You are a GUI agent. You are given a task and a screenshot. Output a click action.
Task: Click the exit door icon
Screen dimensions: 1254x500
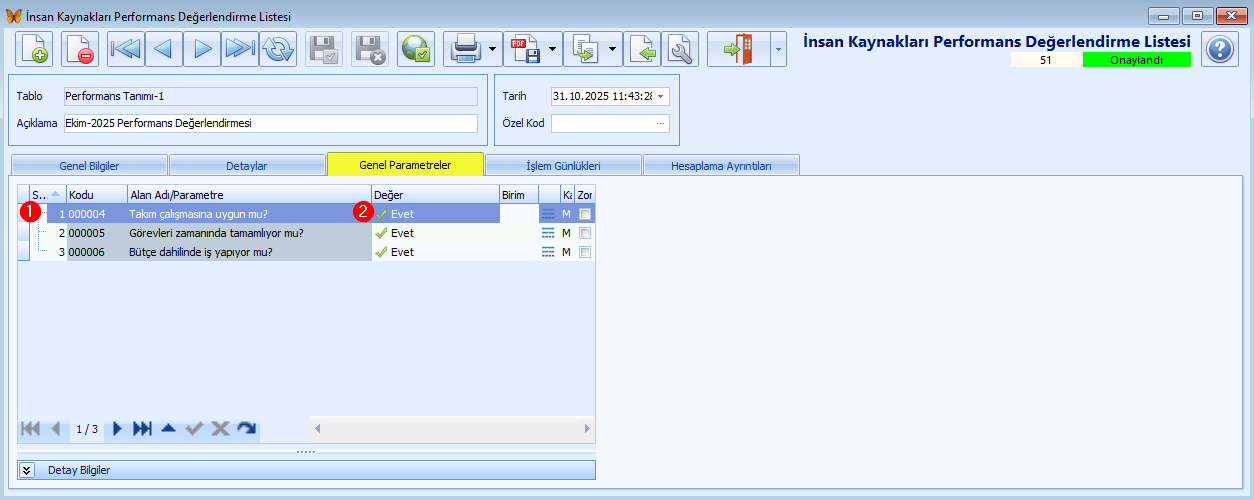[736, 49]
